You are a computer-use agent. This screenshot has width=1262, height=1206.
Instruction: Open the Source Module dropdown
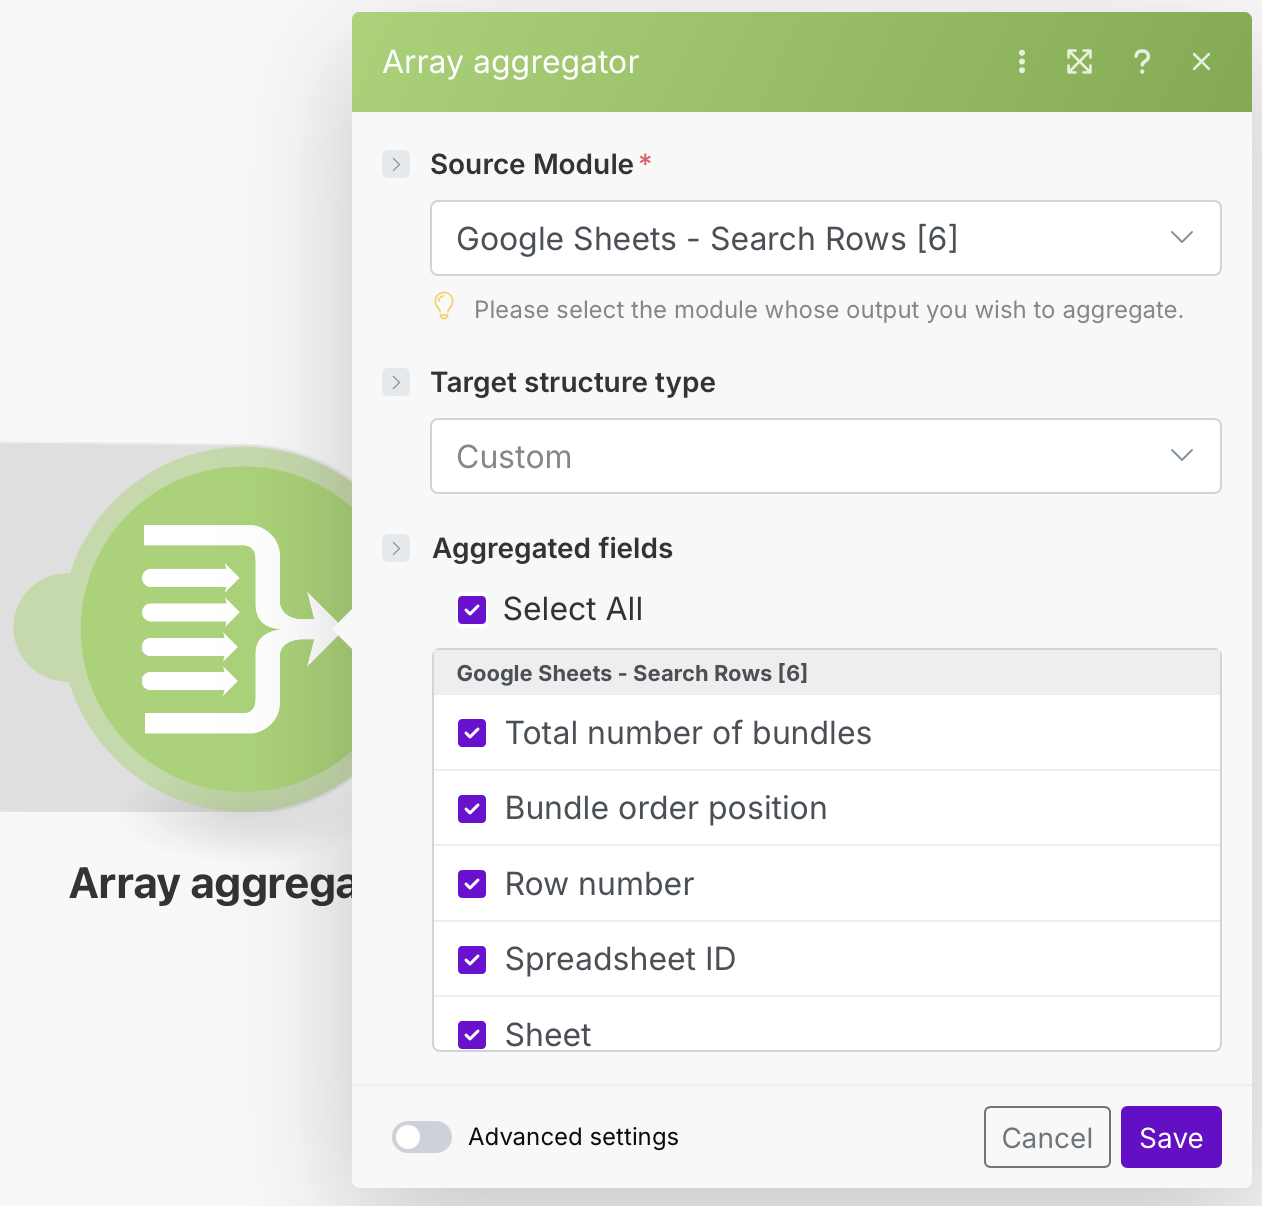pos(826,238)
